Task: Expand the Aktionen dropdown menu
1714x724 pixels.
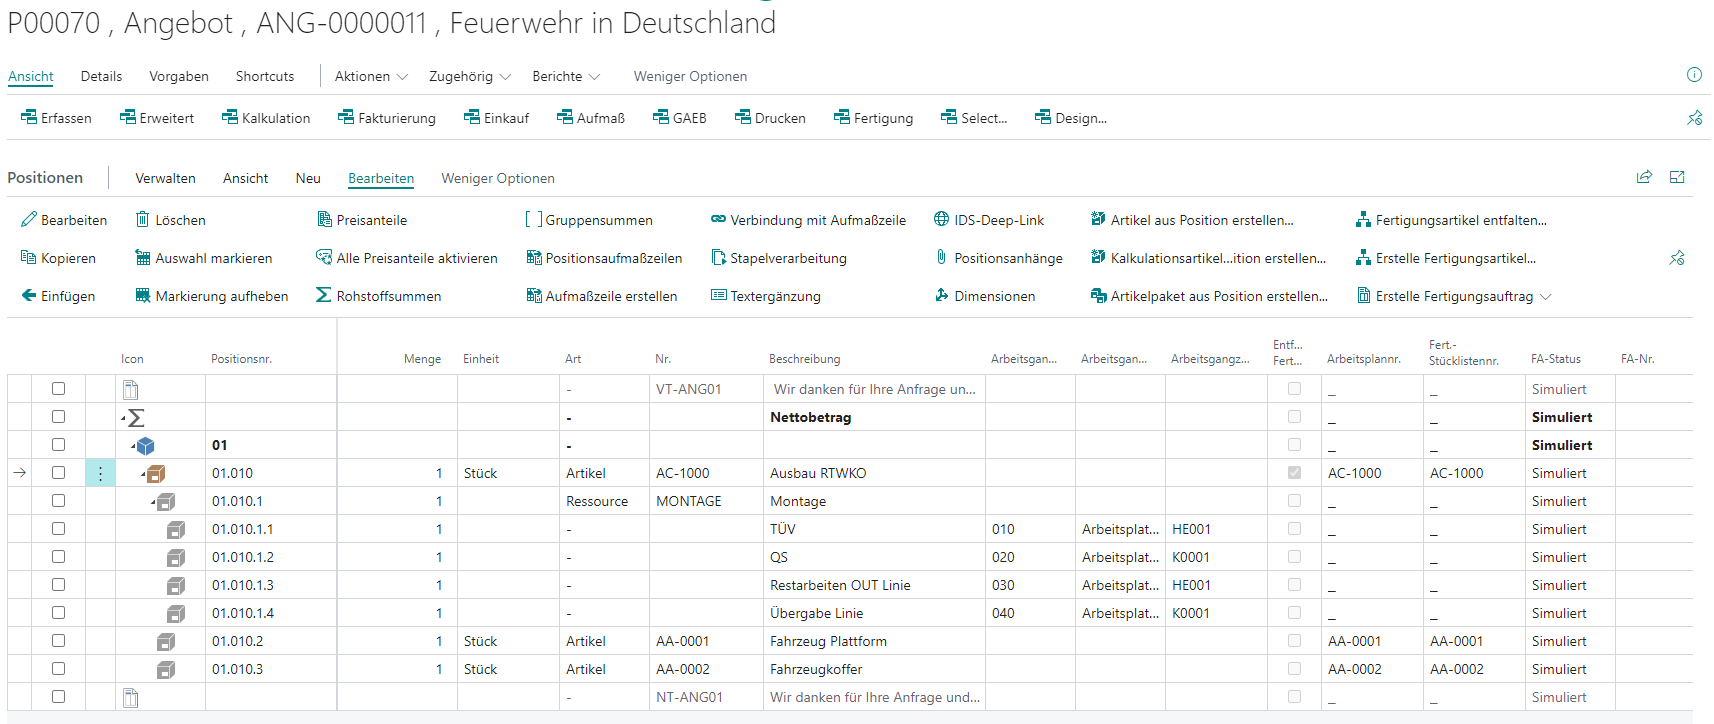Action: pos(371,76)
